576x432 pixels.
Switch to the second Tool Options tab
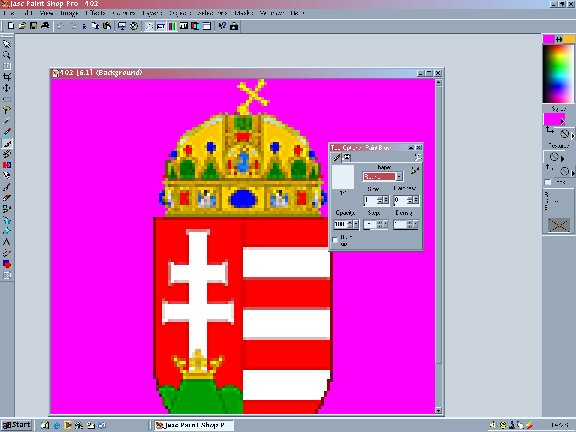[347, 158]
